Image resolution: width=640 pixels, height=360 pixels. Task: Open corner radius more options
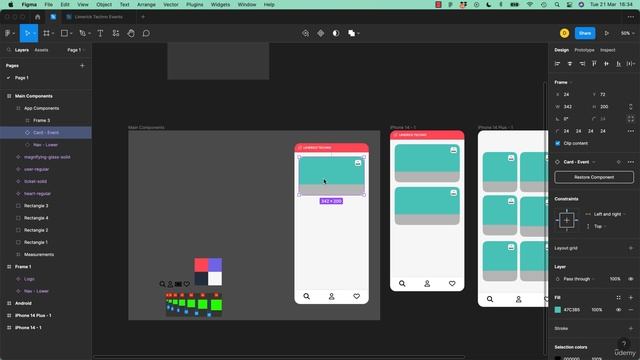point(631,131)
